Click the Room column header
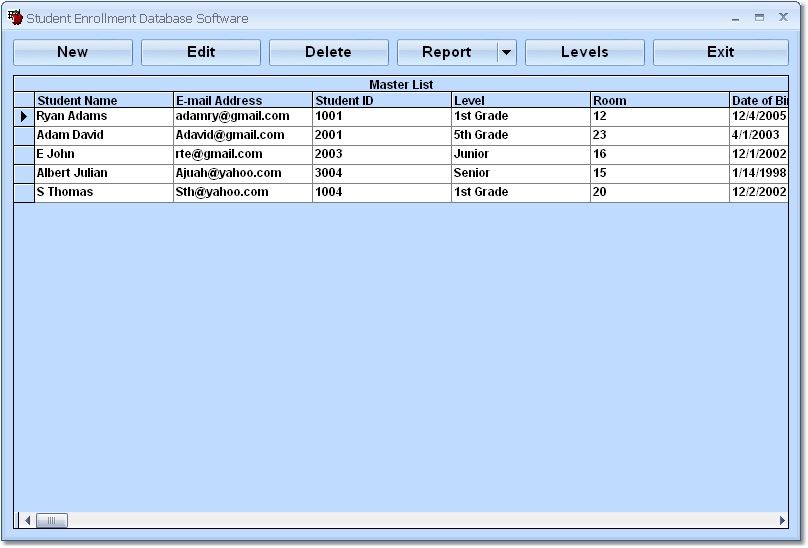The width and height of the screenshot is (808, 548). [660, 100]
